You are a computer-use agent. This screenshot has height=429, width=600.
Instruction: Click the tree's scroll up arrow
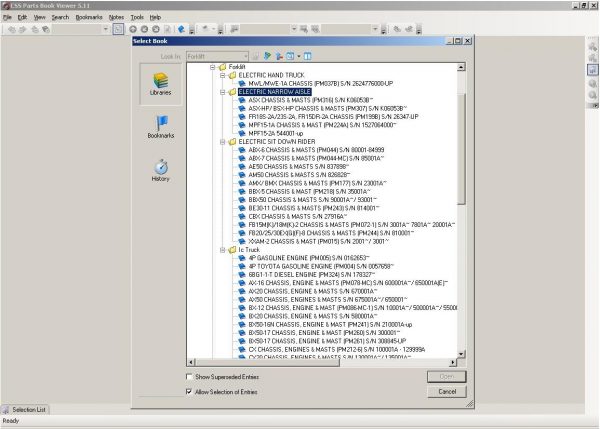coord(461,67)
